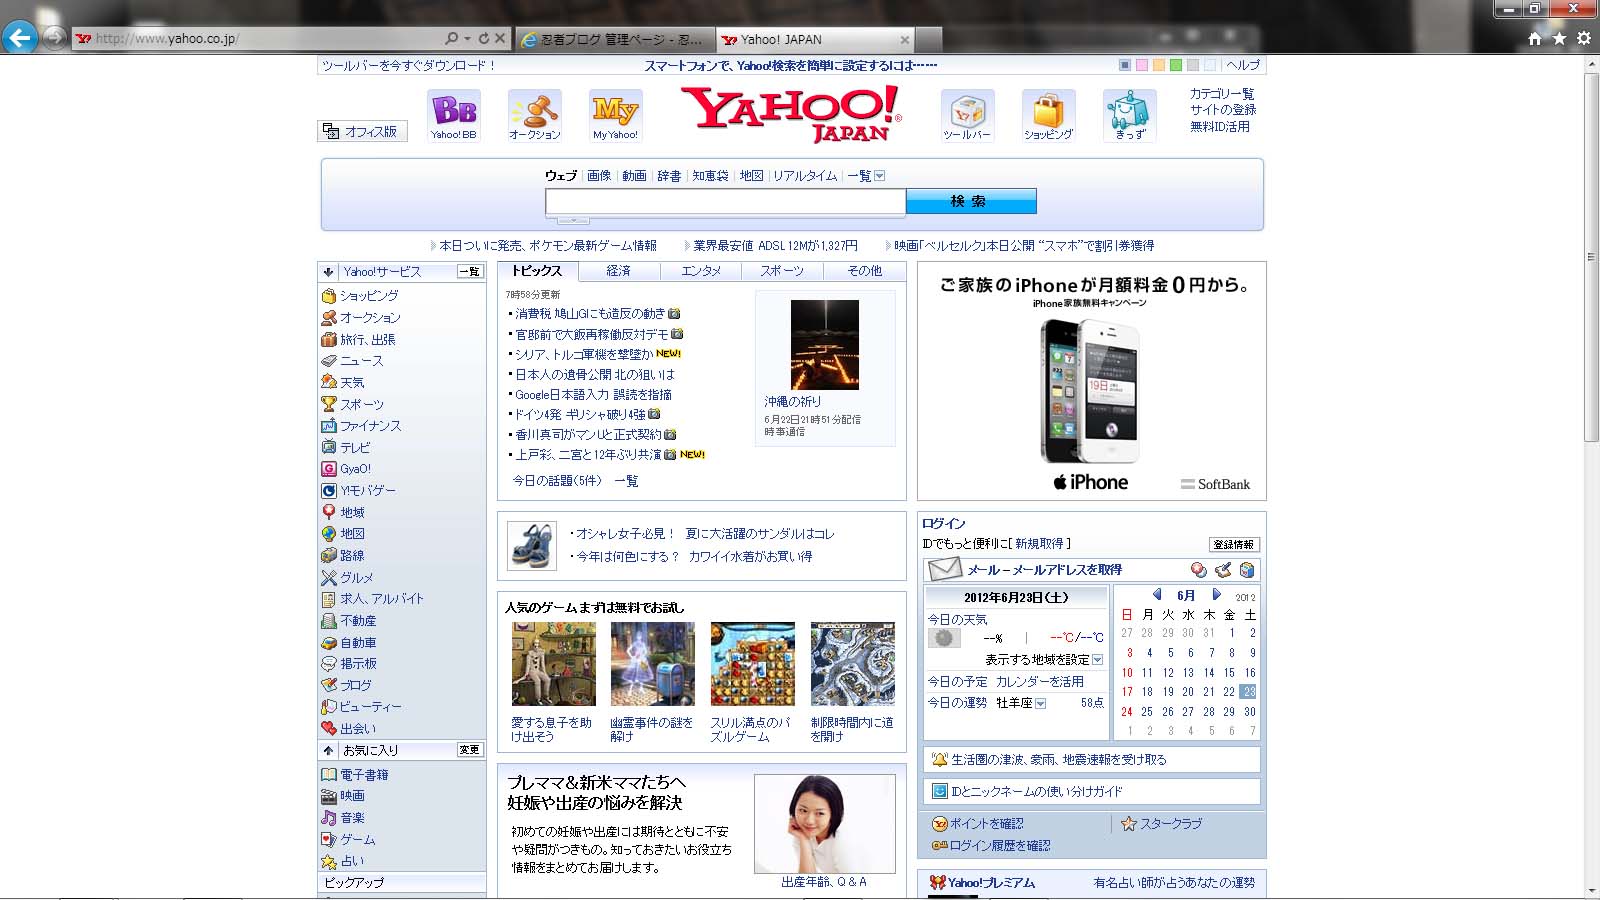Click the GyaO! sidebar icon
This screenshot has height=900, width=1600.
tap(328, 469)
